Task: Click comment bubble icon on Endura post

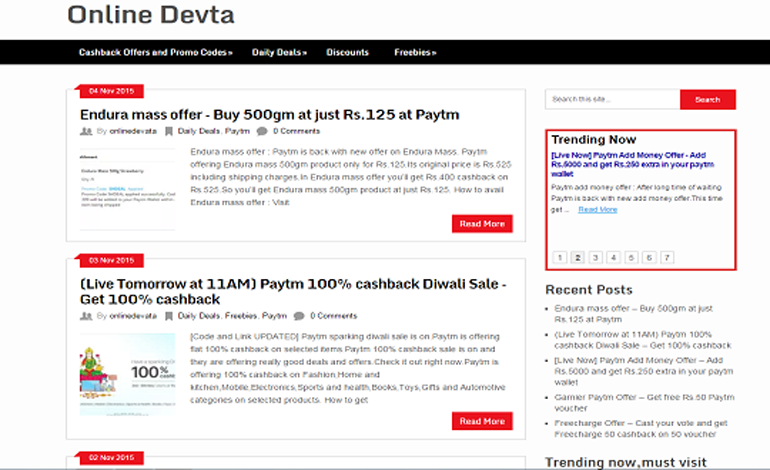Action: click(x=262, y=131)
